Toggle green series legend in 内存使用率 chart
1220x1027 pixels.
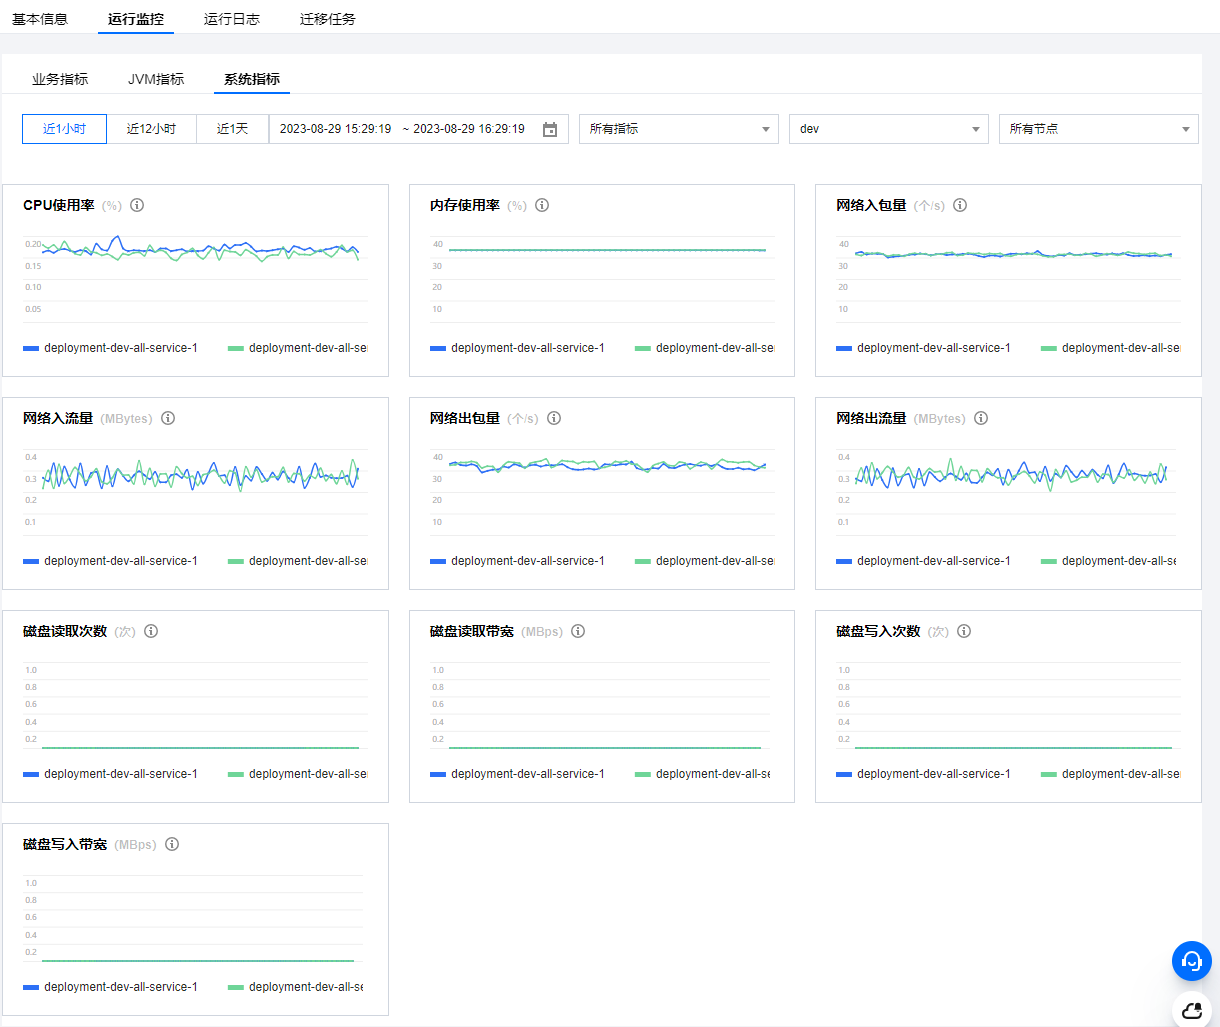(705, 348)
